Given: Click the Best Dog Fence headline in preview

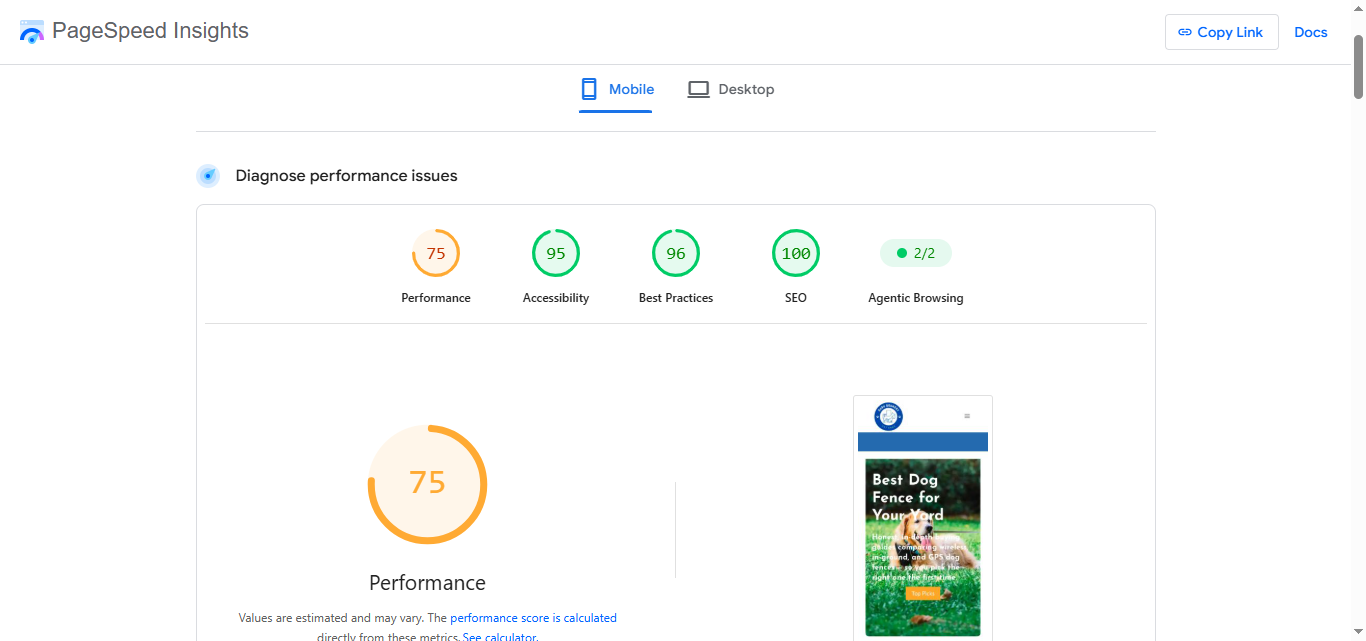Looking at the screenshot, I should [908, 497].
